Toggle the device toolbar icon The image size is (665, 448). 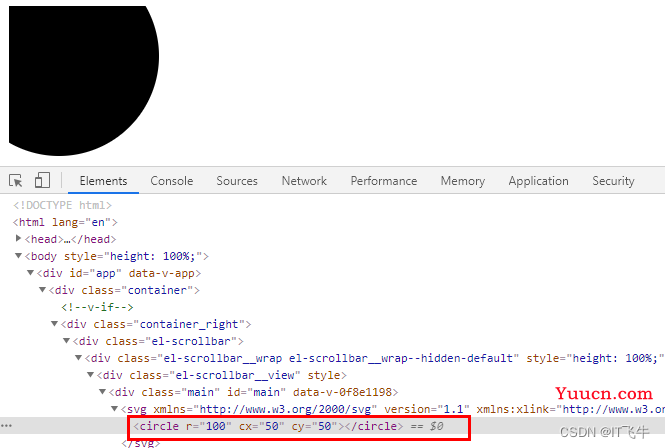[42, 180]
